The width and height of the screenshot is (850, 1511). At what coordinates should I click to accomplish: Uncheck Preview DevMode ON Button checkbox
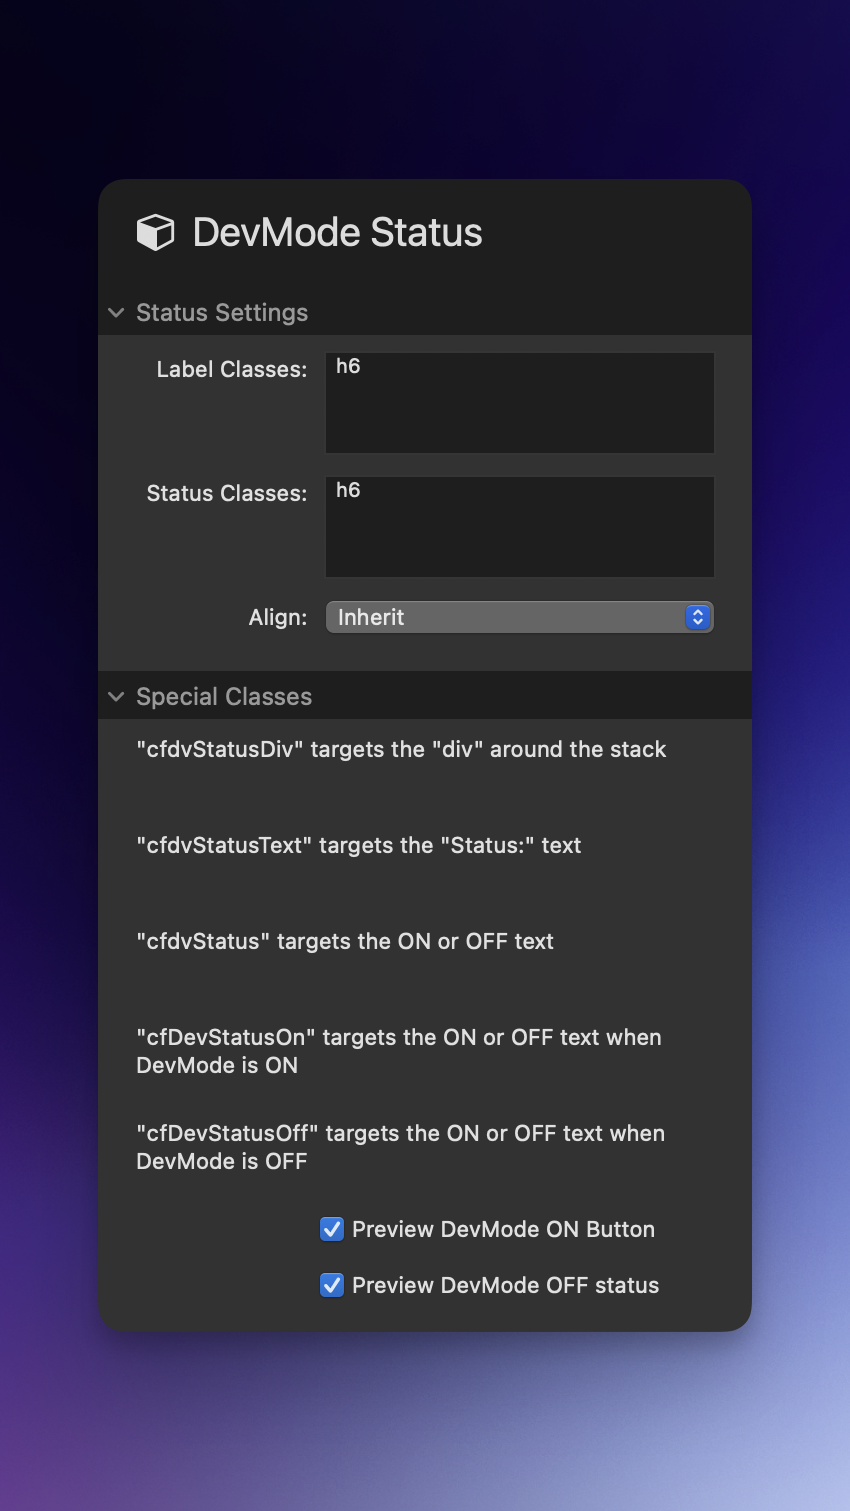click(332, 1229)
